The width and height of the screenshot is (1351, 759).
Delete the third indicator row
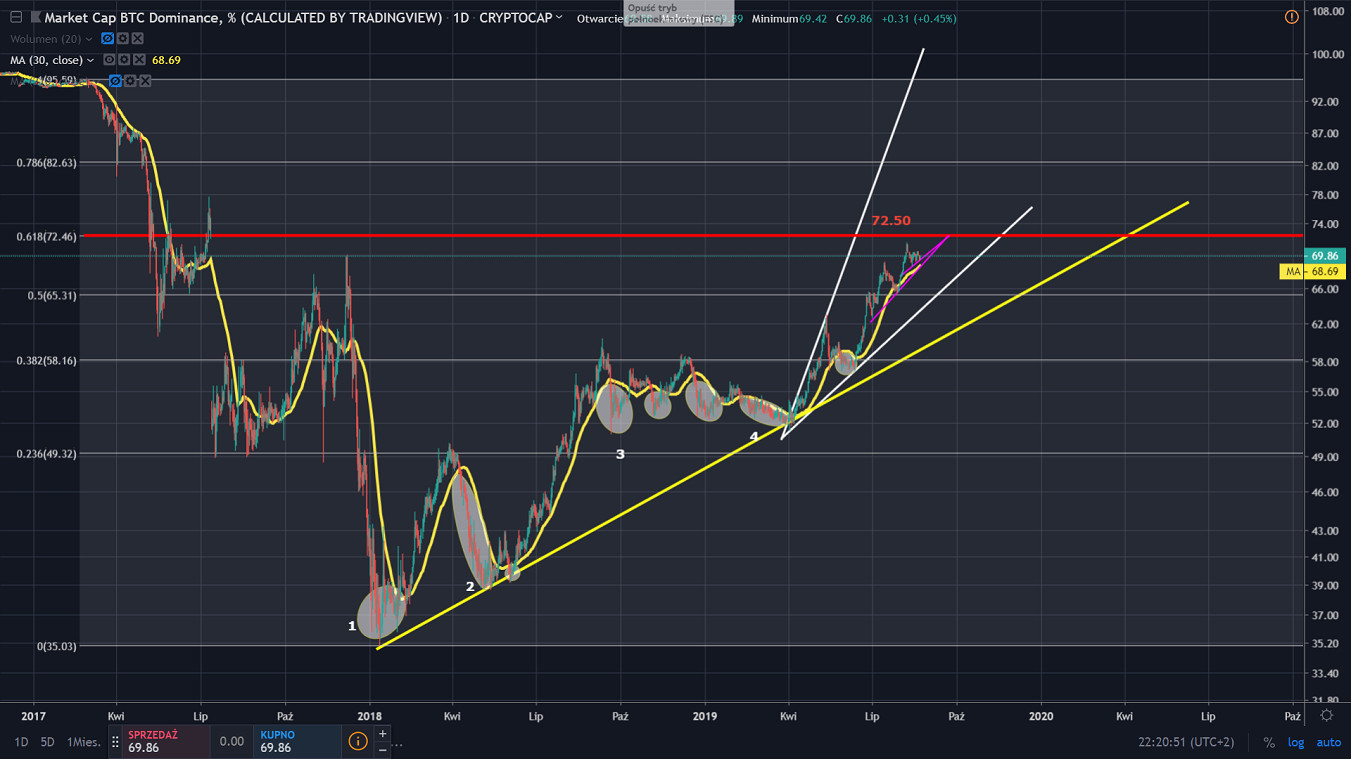146,80
